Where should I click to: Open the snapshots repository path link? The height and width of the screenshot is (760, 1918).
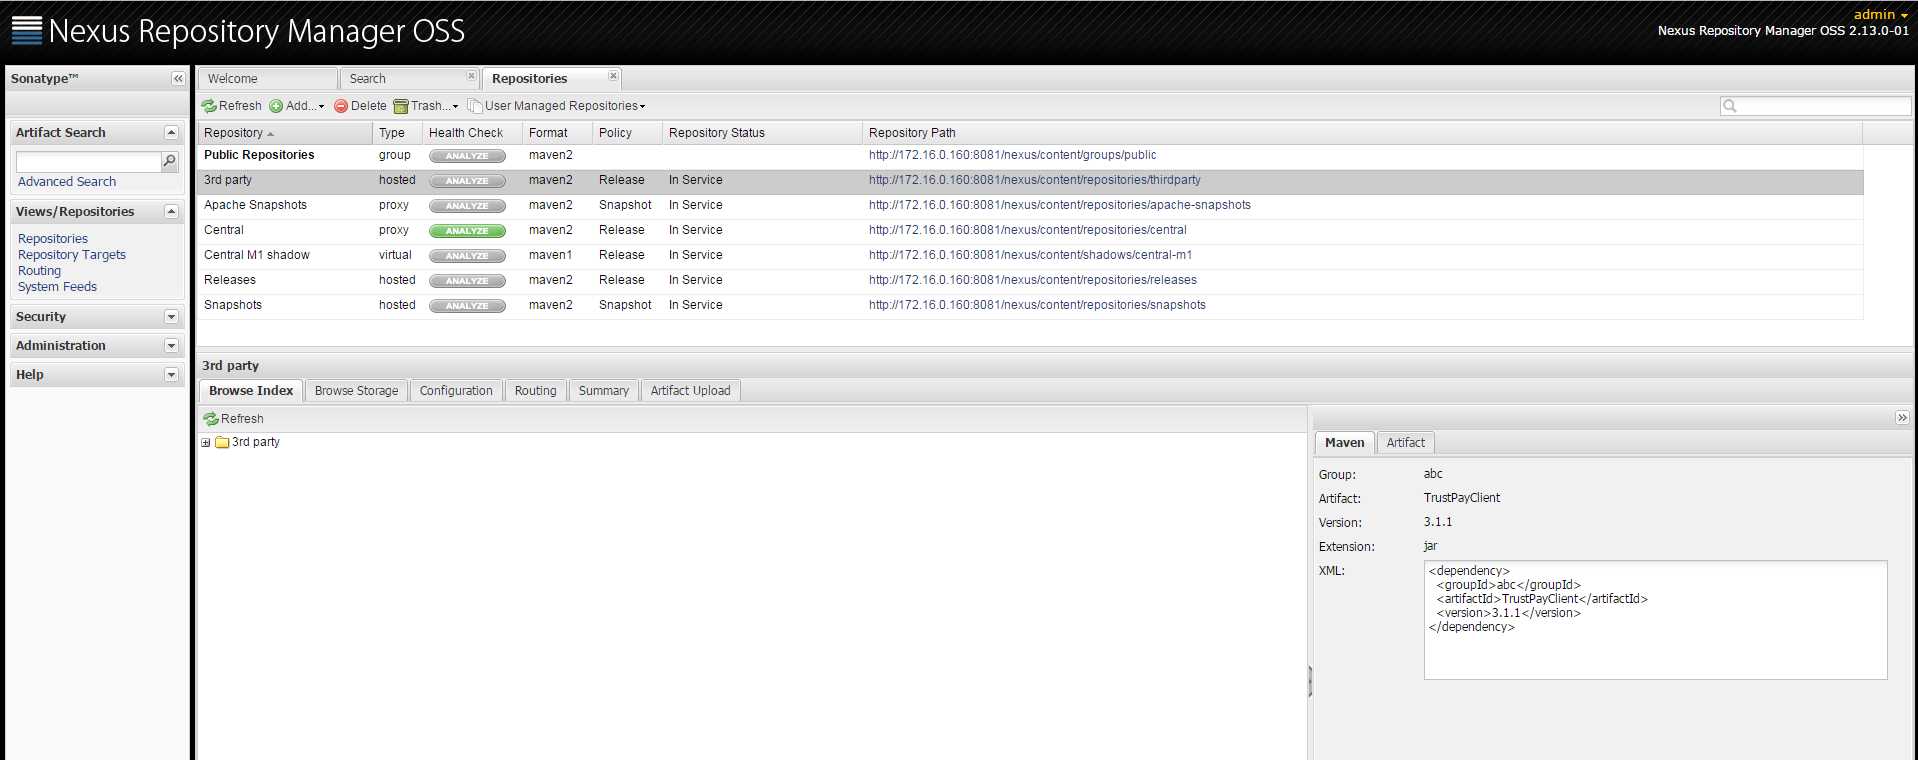click(x=1037, y=305)
